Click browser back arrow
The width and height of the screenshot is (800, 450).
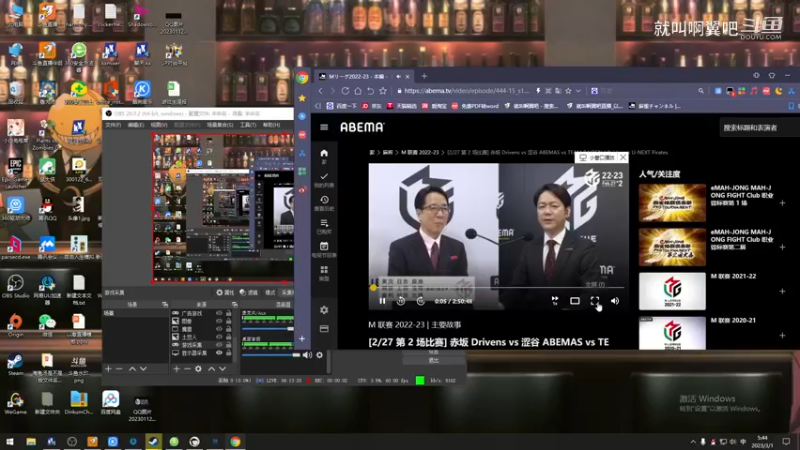coord(320,91)
